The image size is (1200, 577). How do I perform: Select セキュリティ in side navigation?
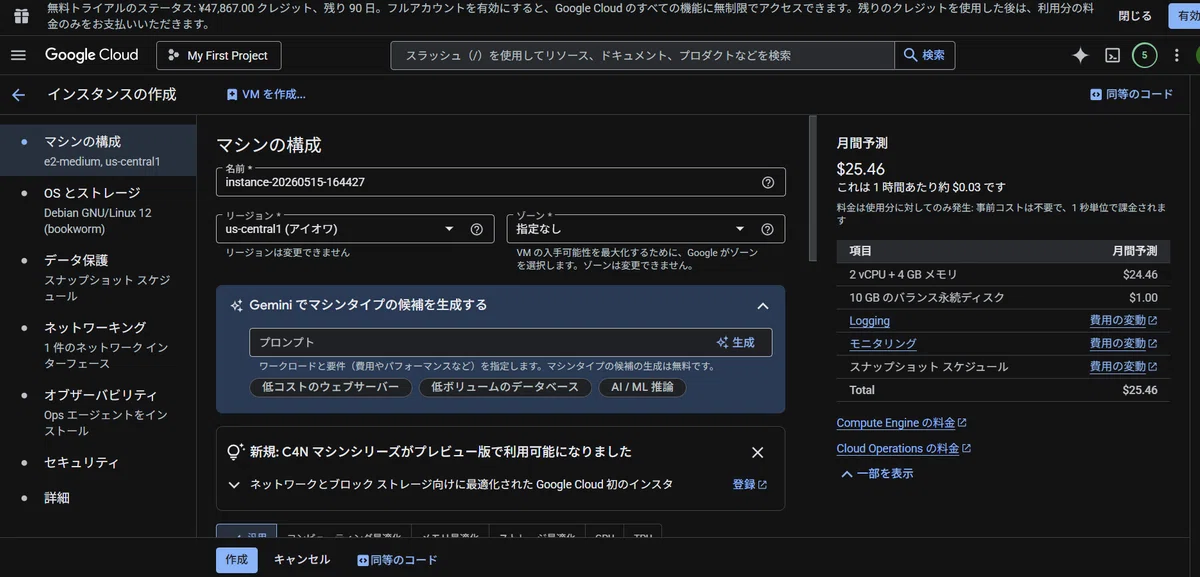click(x=98, y=463)
